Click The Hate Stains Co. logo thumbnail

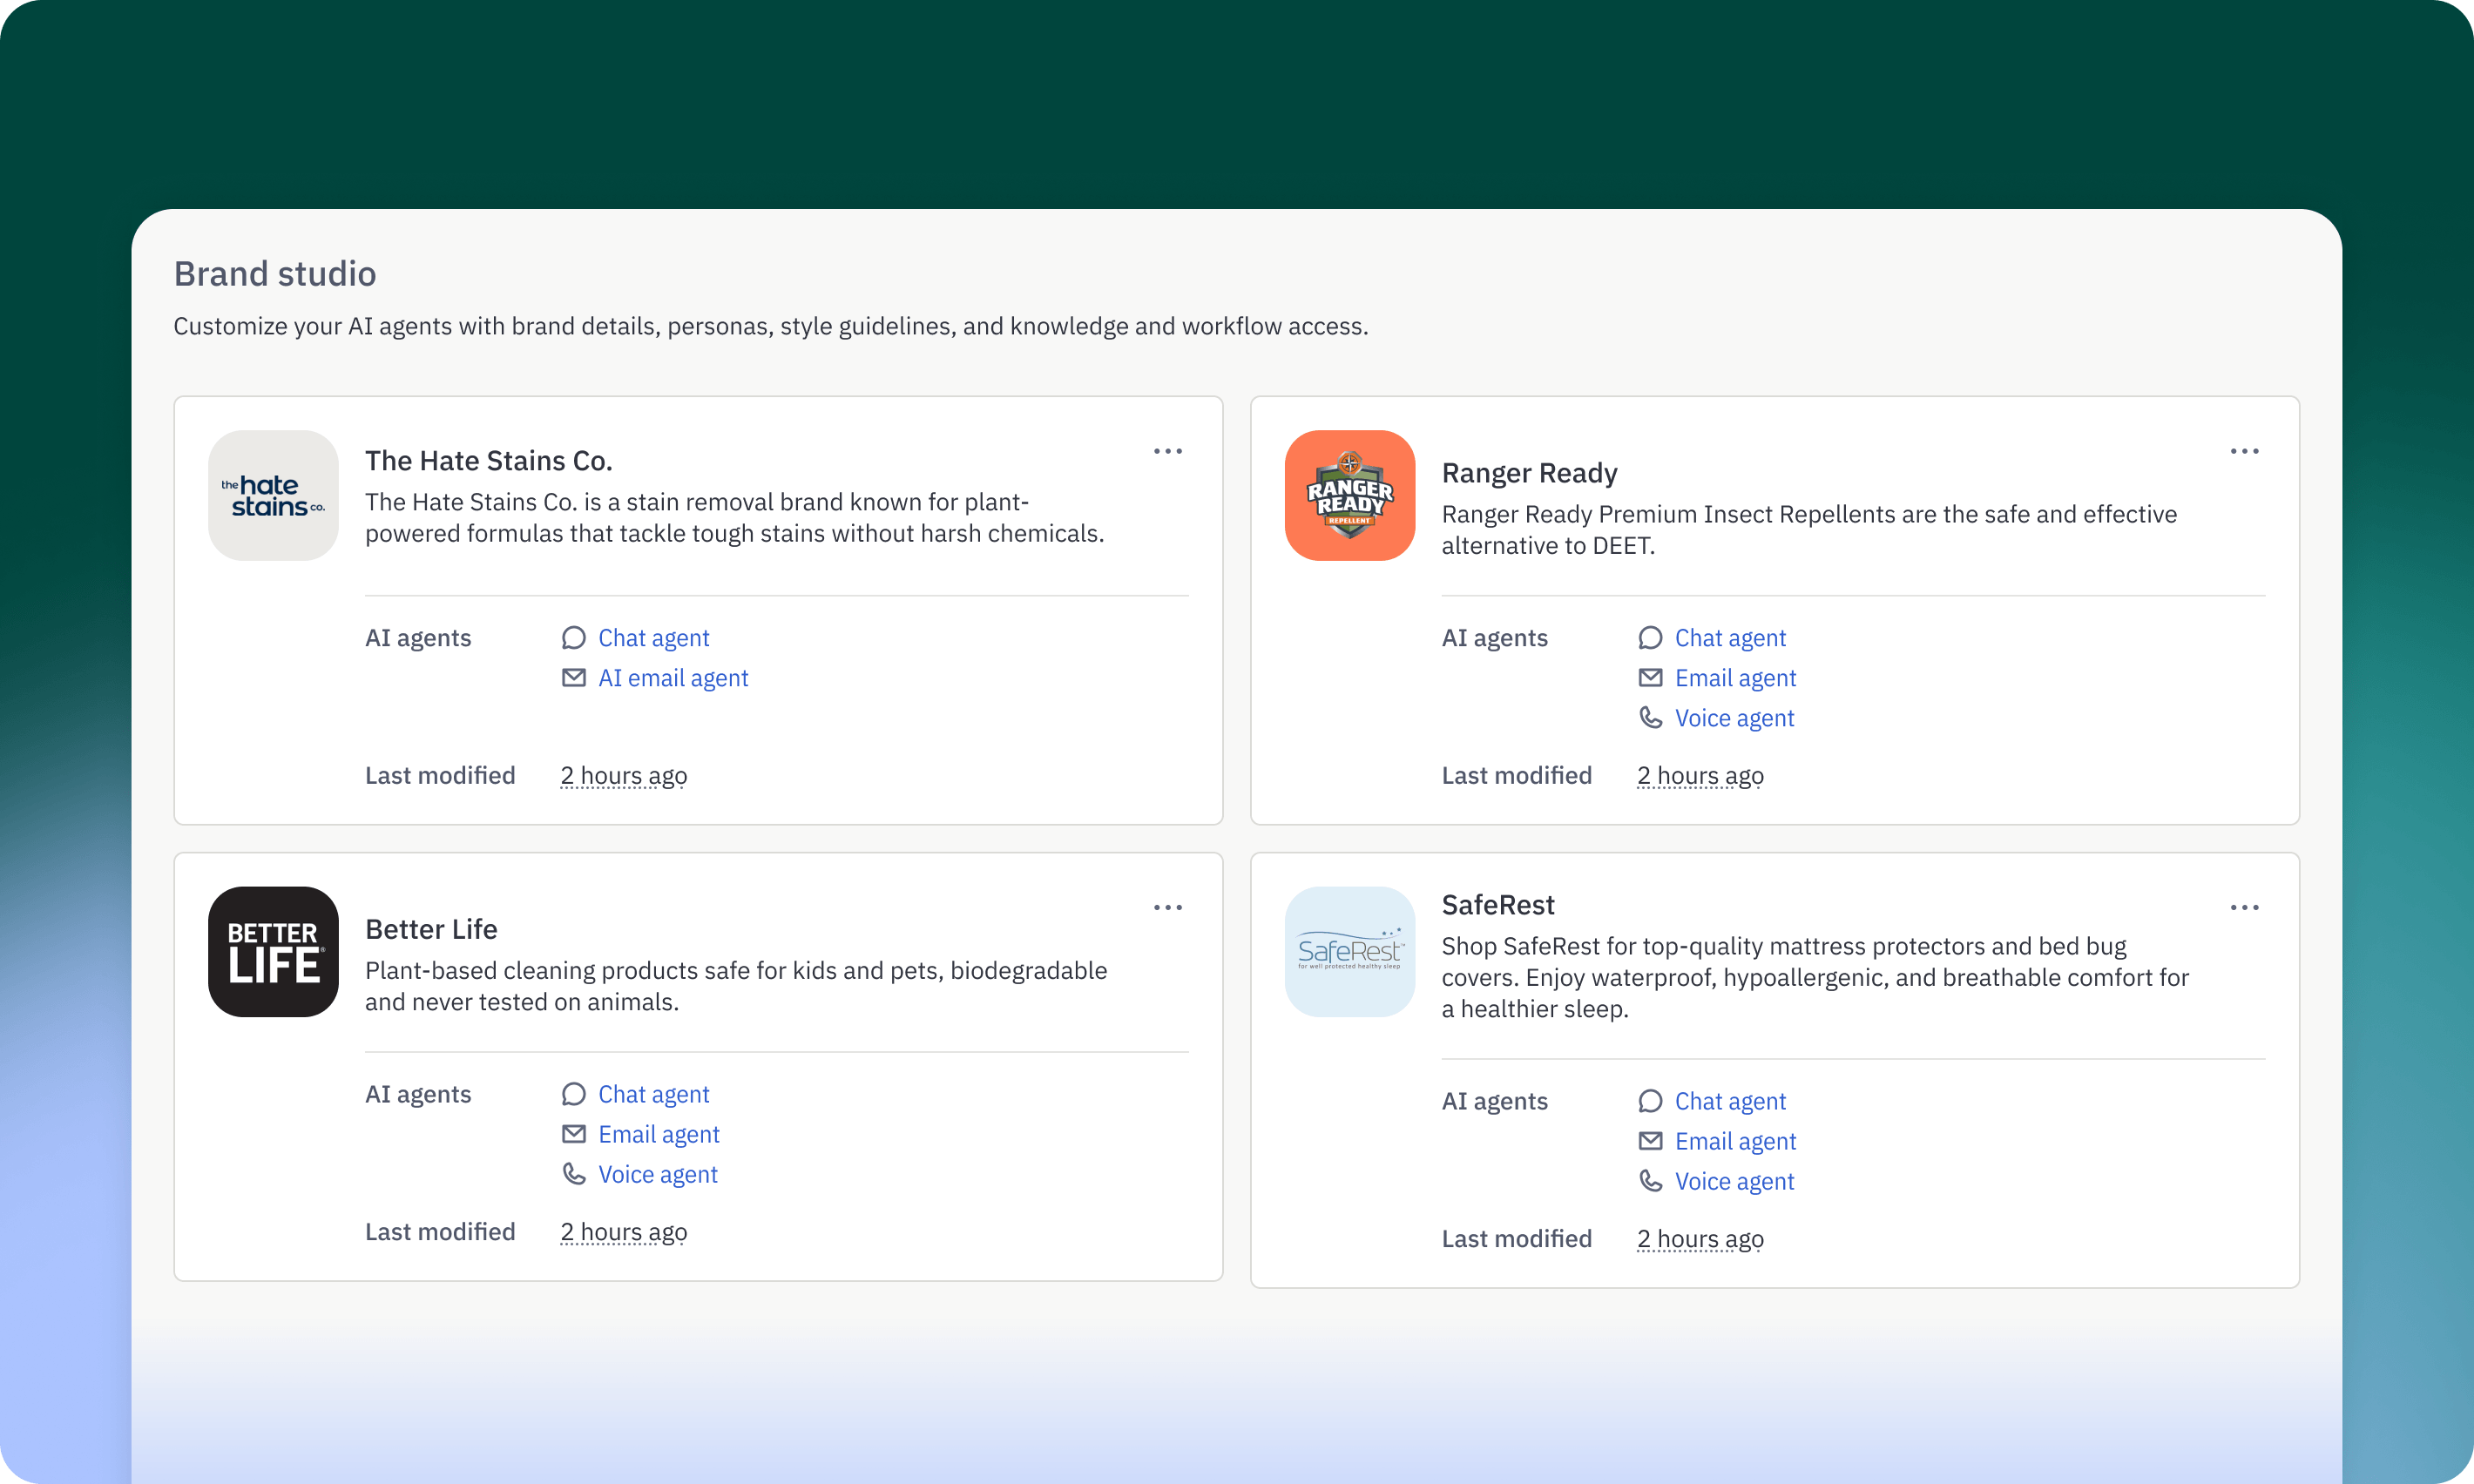coord(273,496)
